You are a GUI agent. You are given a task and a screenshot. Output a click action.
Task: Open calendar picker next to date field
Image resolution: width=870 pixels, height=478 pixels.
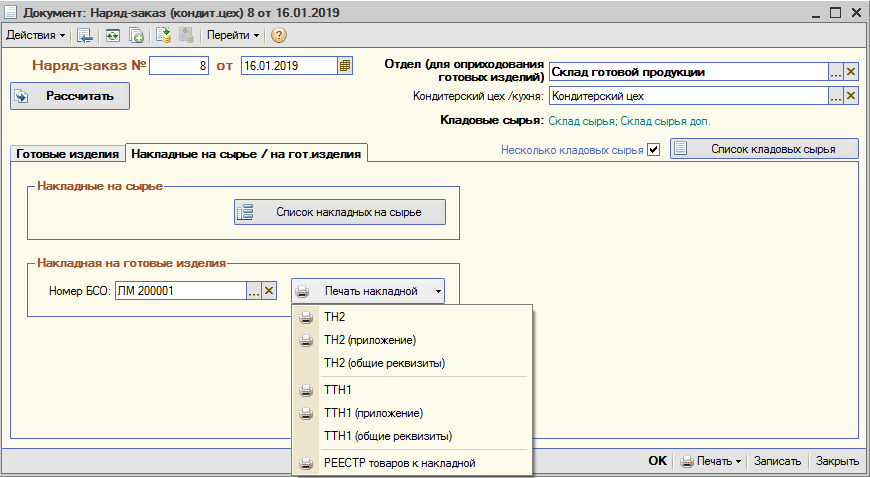click(345, 66)
